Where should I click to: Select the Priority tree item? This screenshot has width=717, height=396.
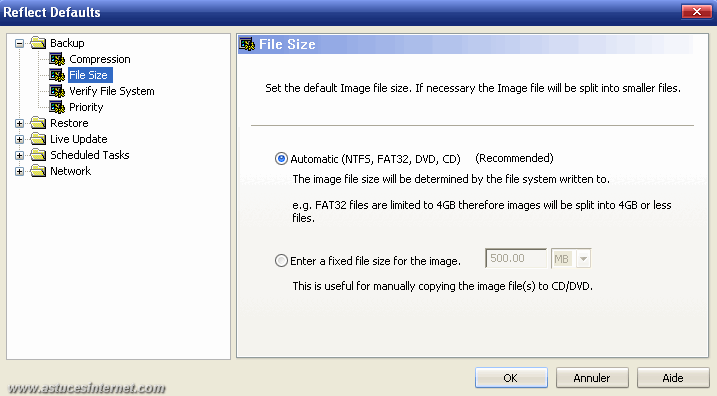[x=86, y=107]
